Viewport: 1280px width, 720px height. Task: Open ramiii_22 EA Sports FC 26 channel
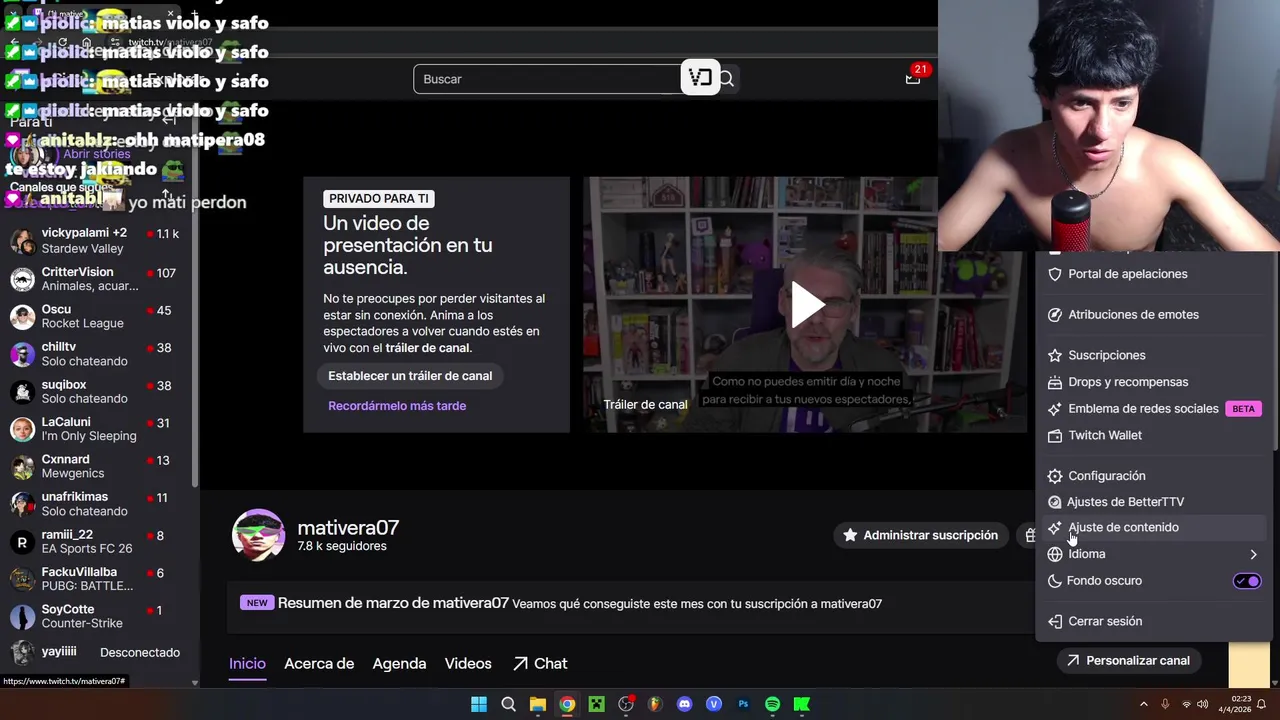[97, 542]
